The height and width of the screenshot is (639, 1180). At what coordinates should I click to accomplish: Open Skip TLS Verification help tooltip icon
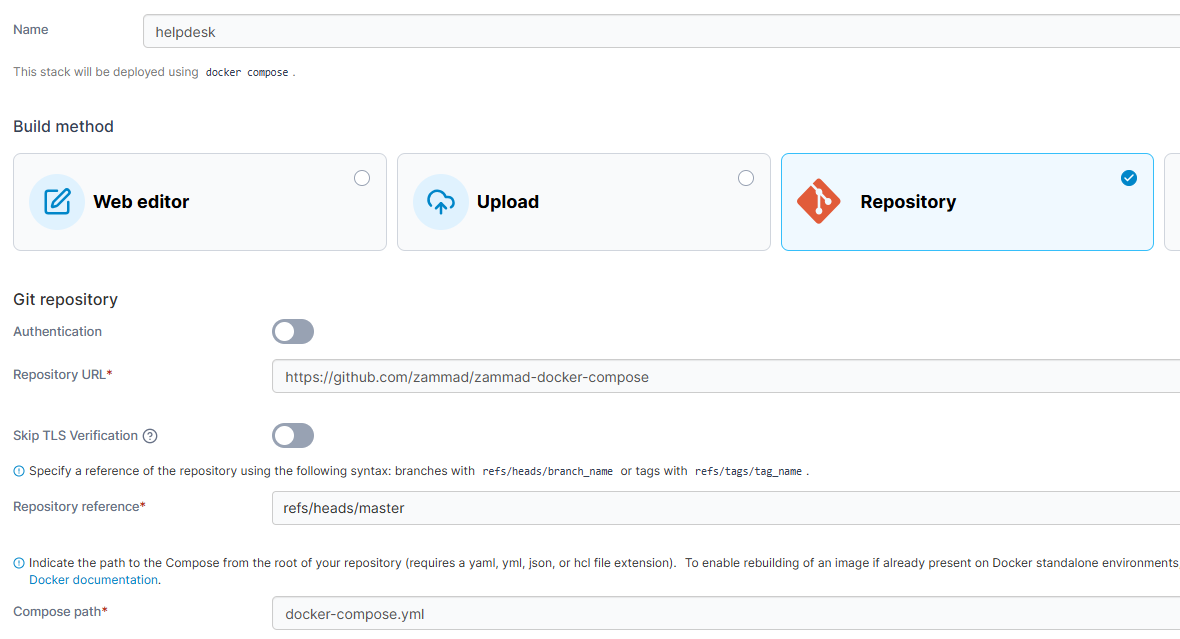[150, 436]
